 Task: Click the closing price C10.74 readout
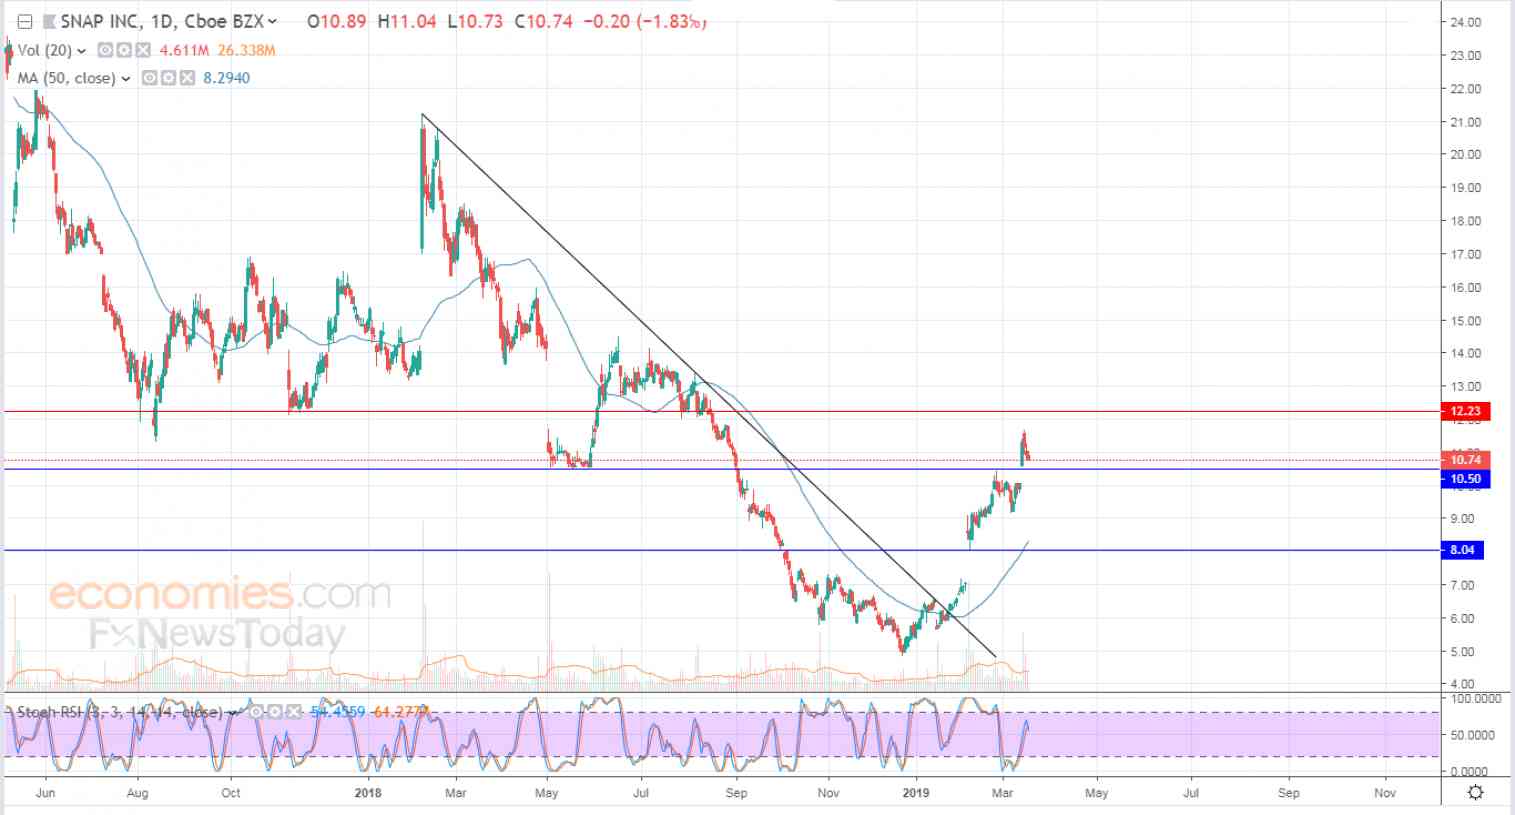(543, 21)
